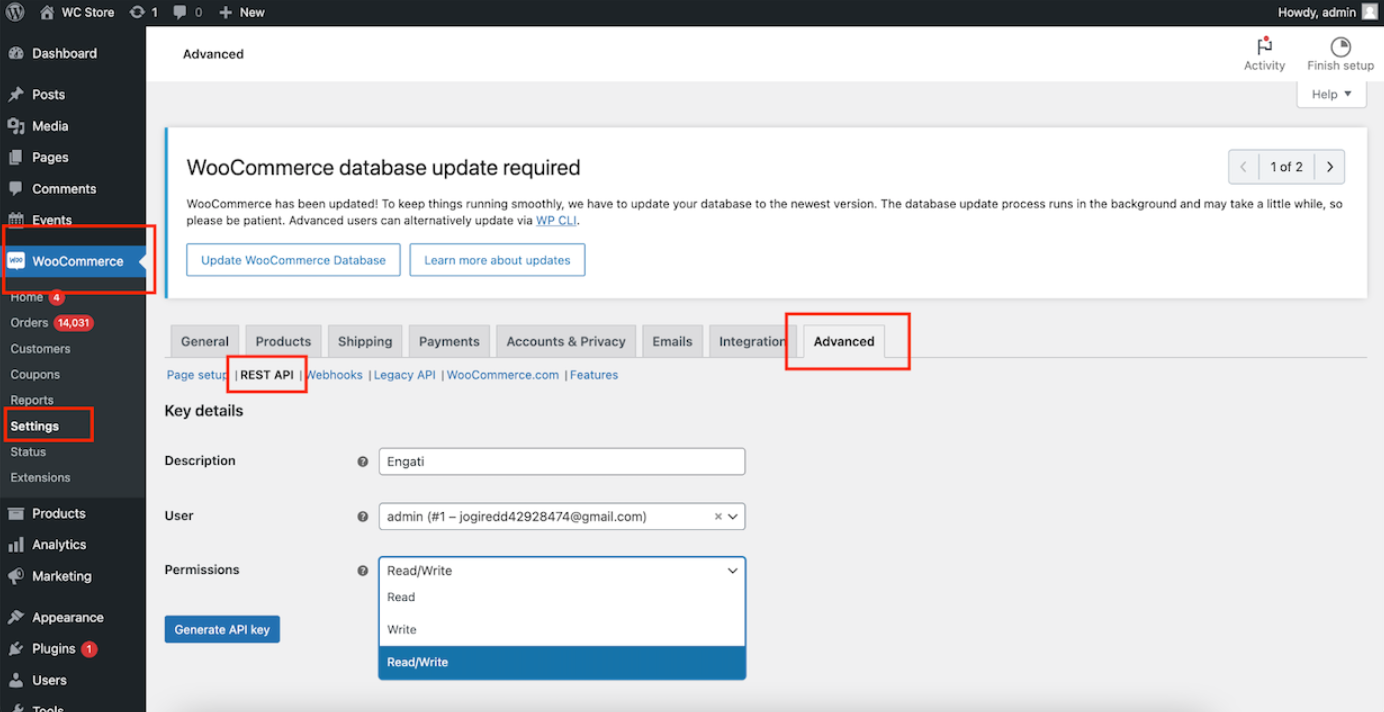Switch to the Payments tab
This screenshot has height=712, width=1384.
tap(449, 341)
